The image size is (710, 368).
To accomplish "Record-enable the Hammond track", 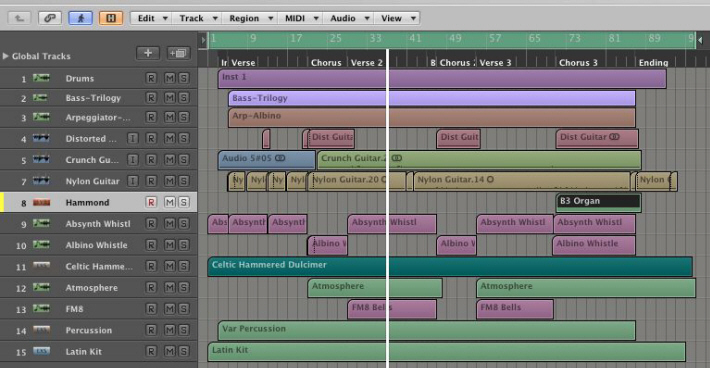I will 151,202.
